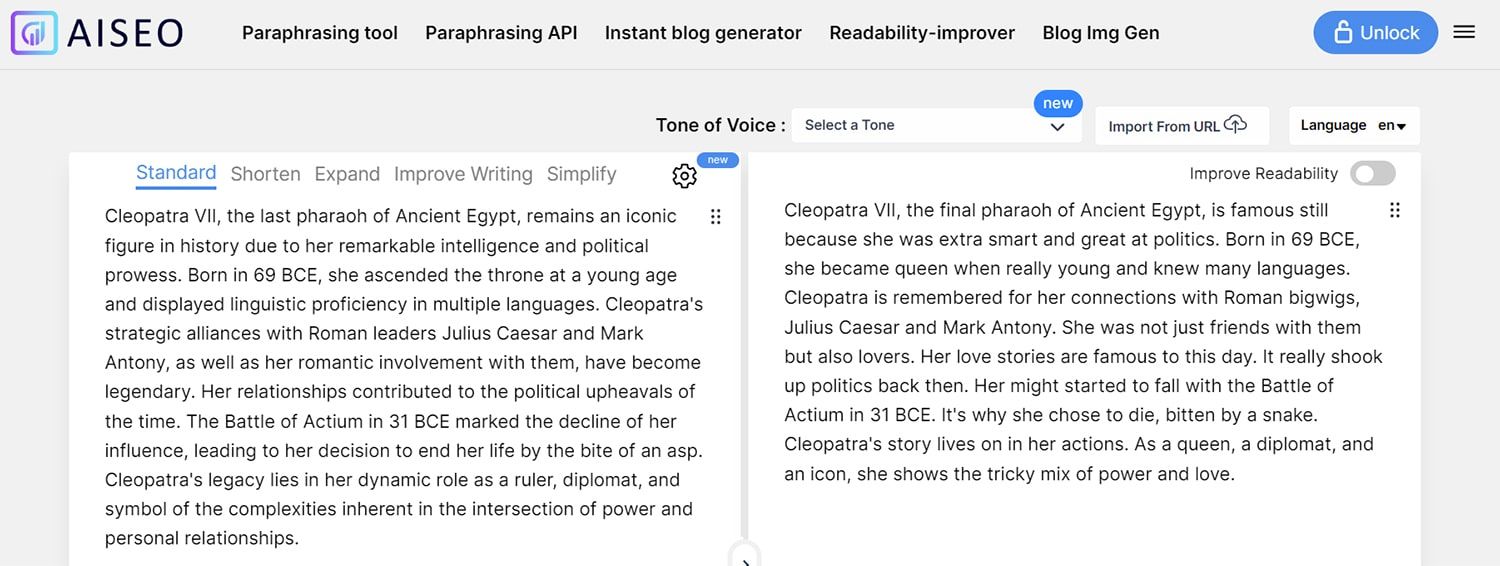The width and height of the screenshot is (1500, 566).
Task: Click the cloud upload icon
Action: [x=1236, y=124]
